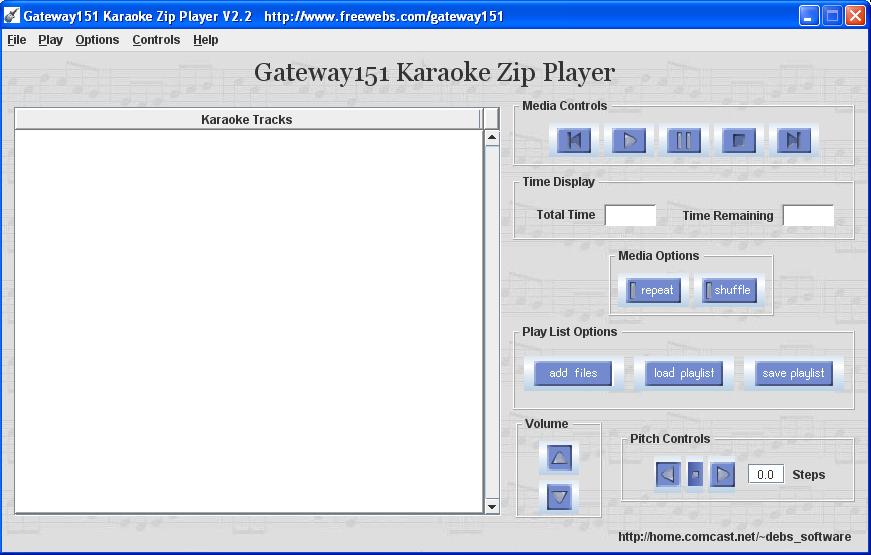
Task: Click load playlist button
Action: 684,373
